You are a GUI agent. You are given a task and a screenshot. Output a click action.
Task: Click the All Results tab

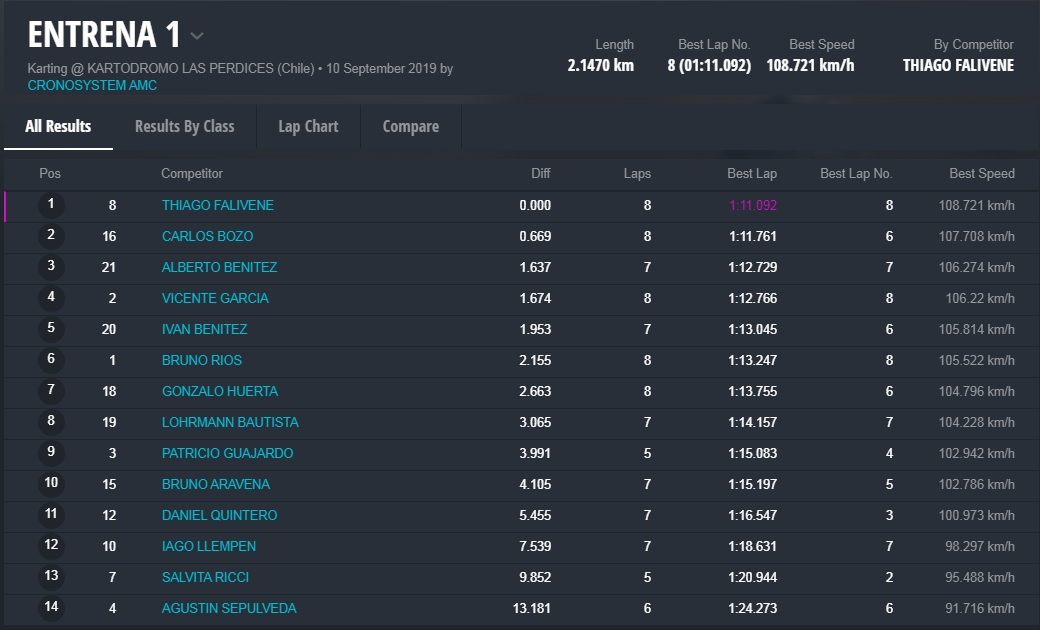pos(58,126)
